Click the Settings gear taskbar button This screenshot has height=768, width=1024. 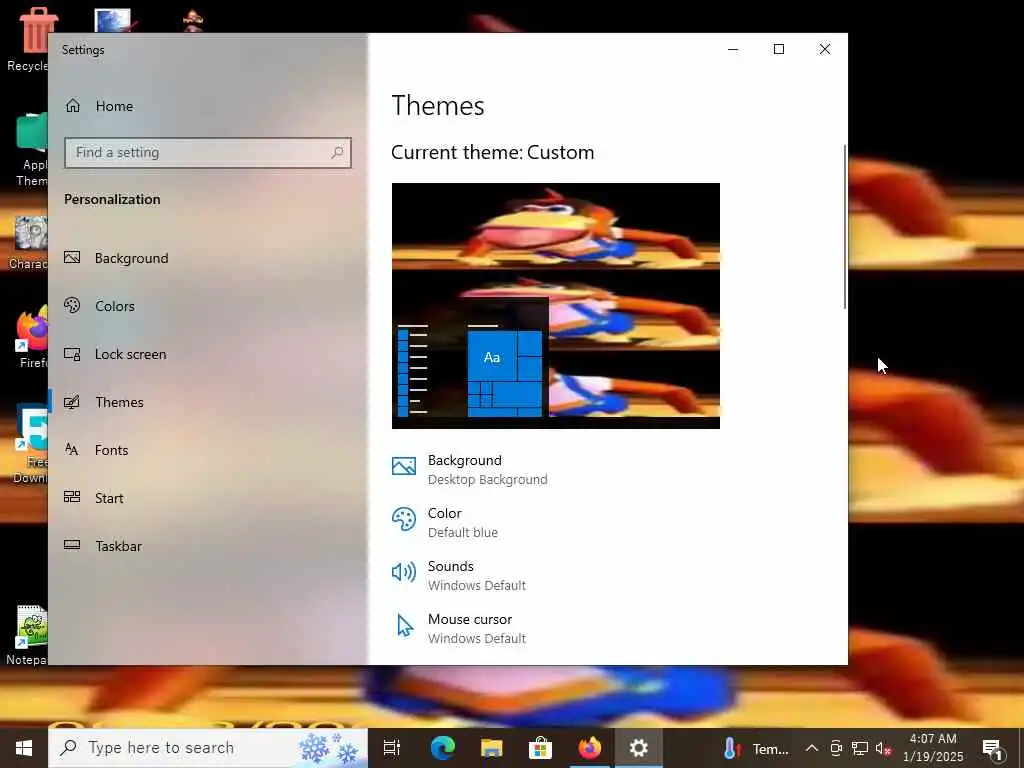[639, 748]
